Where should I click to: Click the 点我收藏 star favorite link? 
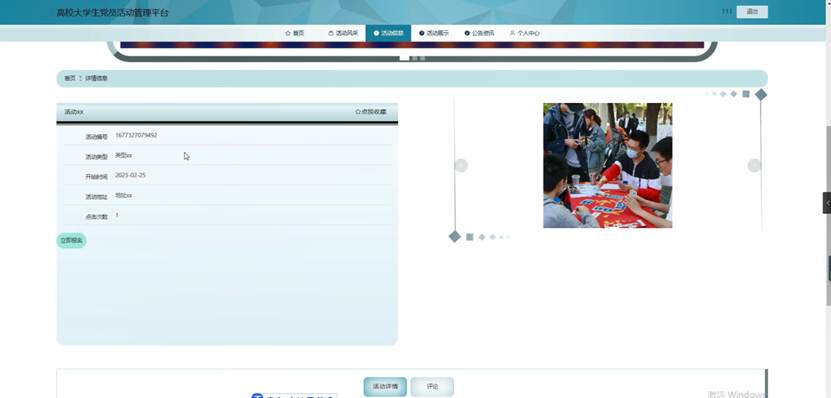370,112
